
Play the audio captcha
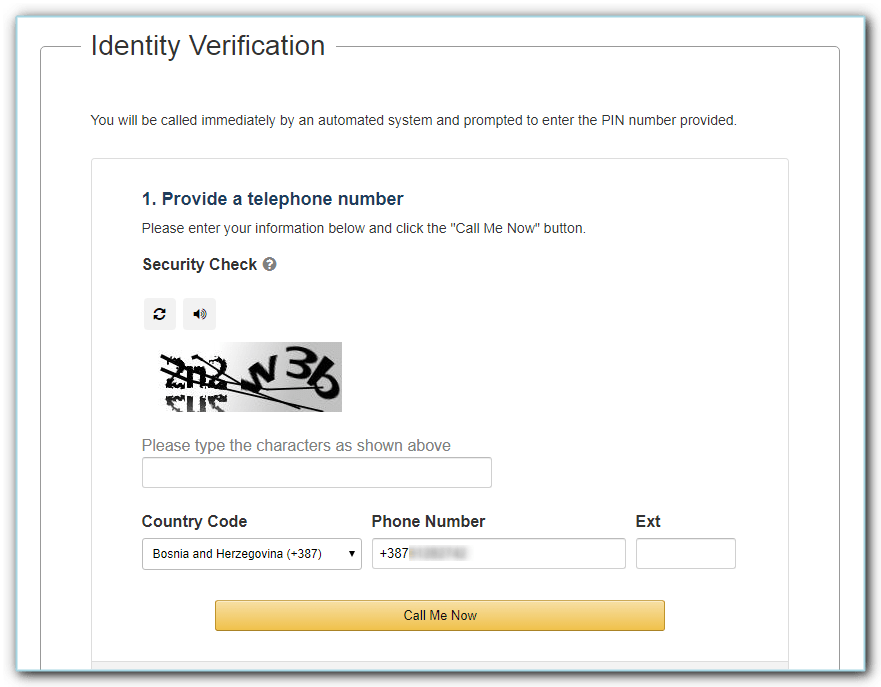[199, 314]
